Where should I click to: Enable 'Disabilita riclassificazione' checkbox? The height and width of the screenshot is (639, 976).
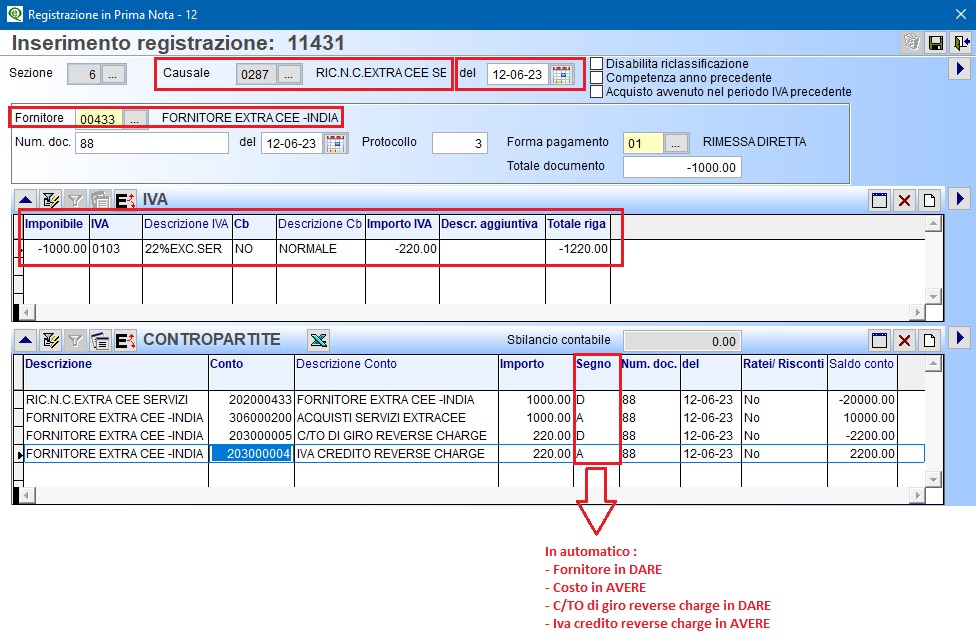click(596, 63)
